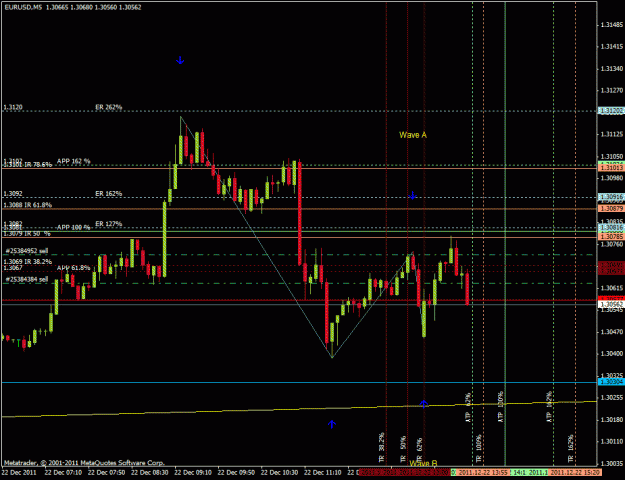Select the vertical 'TR 62%' label
This screenshot has height=480, width=625.
point(419,450)
